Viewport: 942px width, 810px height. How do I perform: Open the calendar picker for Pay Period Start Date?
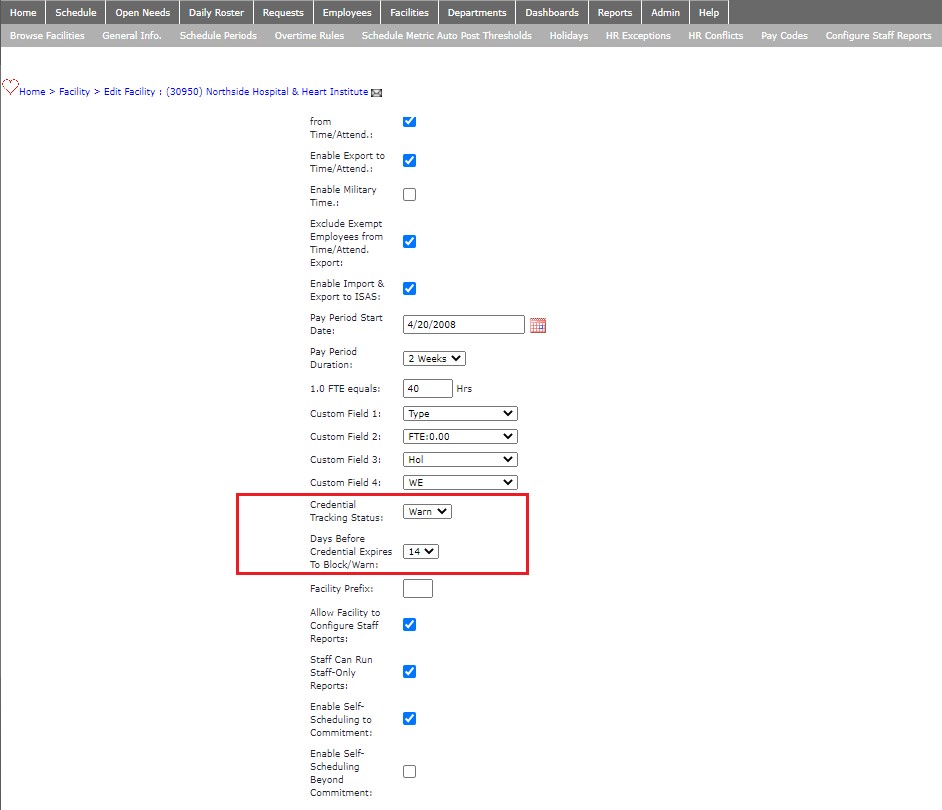(538, 324)
